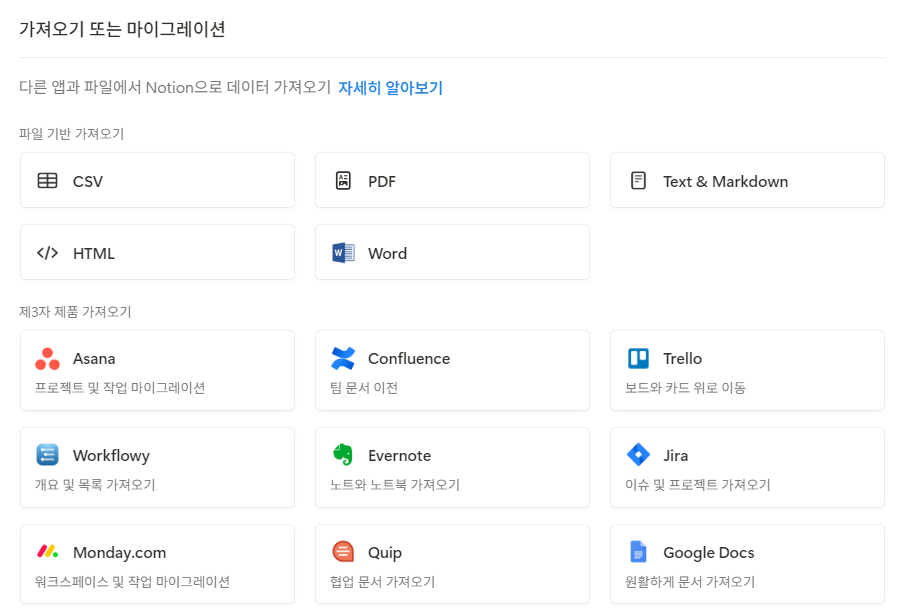Viewport: 905px width, 613px height.
Task: Click the Evernote elephant icon
Action: tap(343, 455)
